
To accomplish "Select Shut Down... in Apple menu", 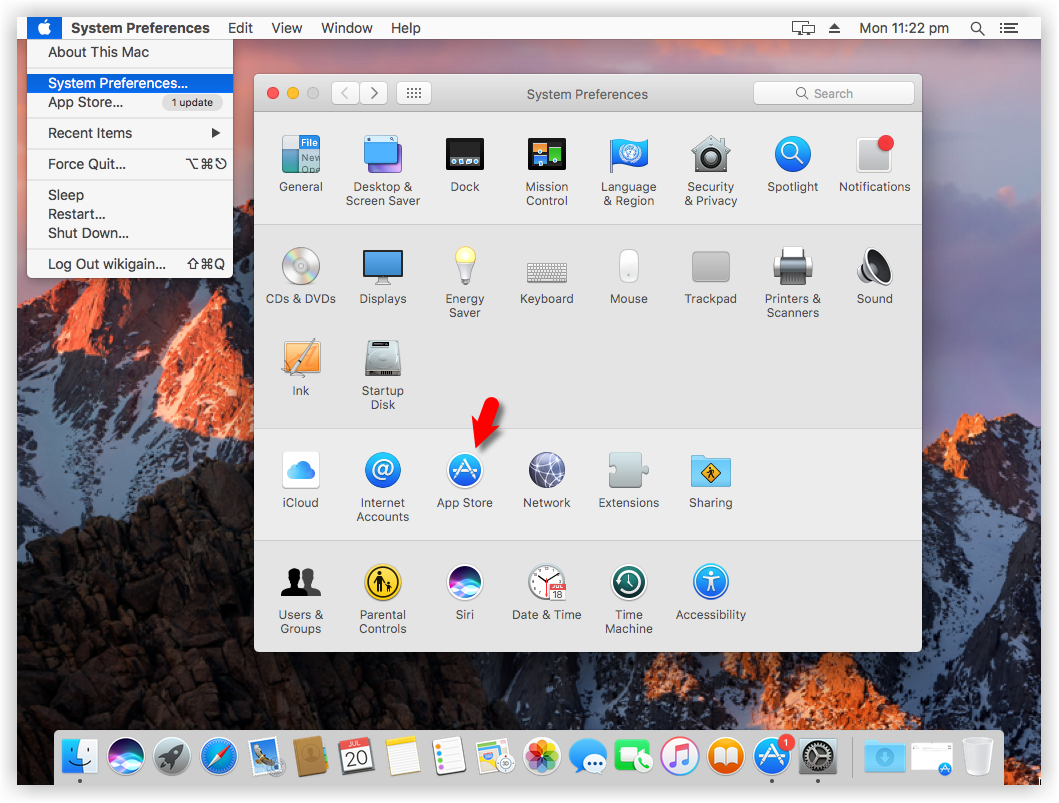I will [x=130, y=233].
